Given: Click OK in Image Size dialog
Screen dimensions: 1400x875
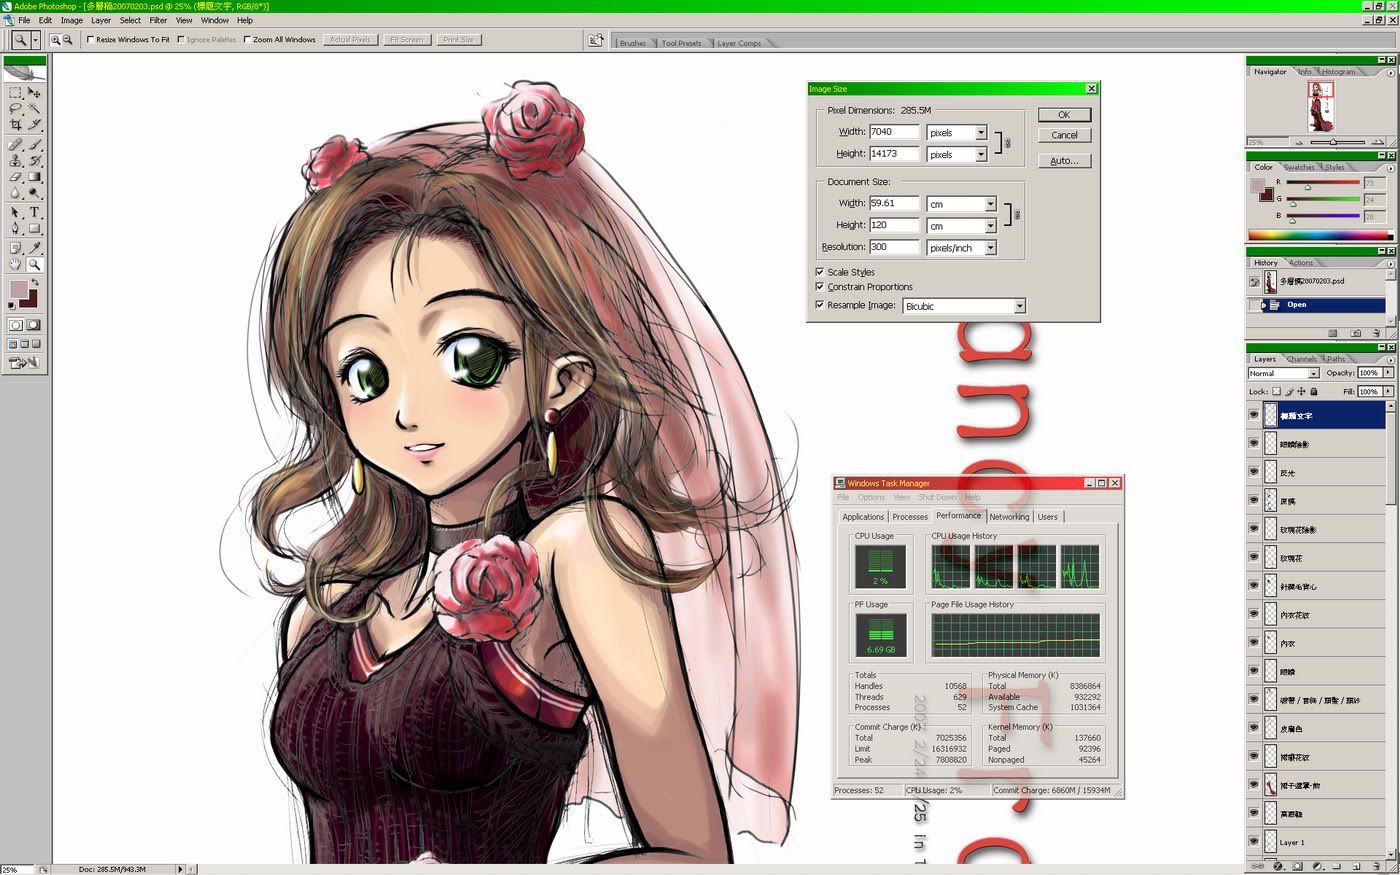Looking at the screenshot, I should (x=1064, y=115).
